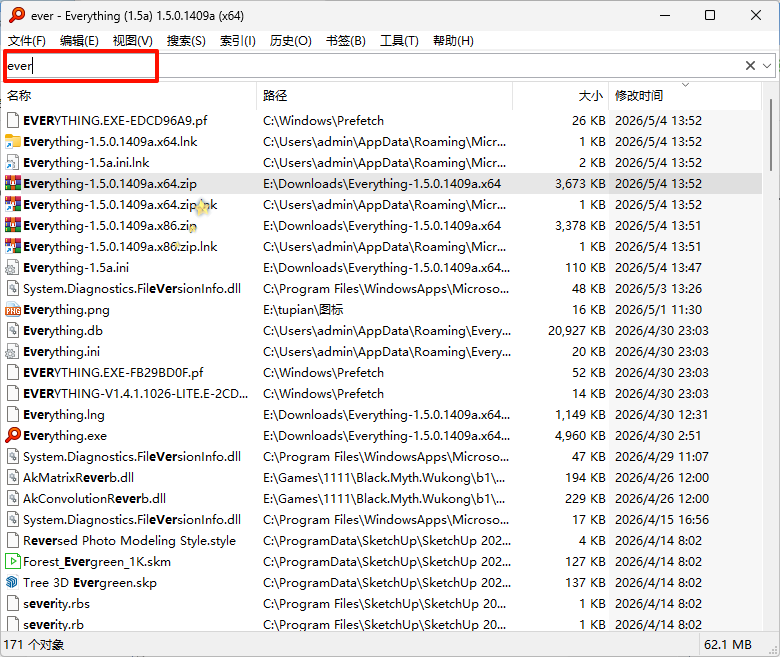This screenshot has width=780, height=657.
Task: Click date 2026/5/3 13:26
Action: click(x=658, y=288)
